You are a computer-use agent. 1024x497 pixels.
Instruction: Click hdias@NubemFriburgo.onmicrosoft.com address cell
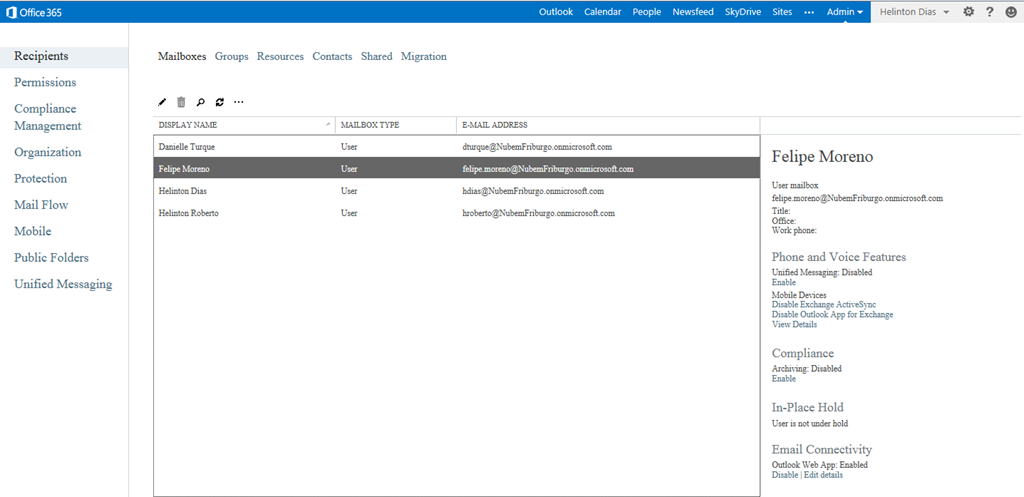tap(533, 191)
